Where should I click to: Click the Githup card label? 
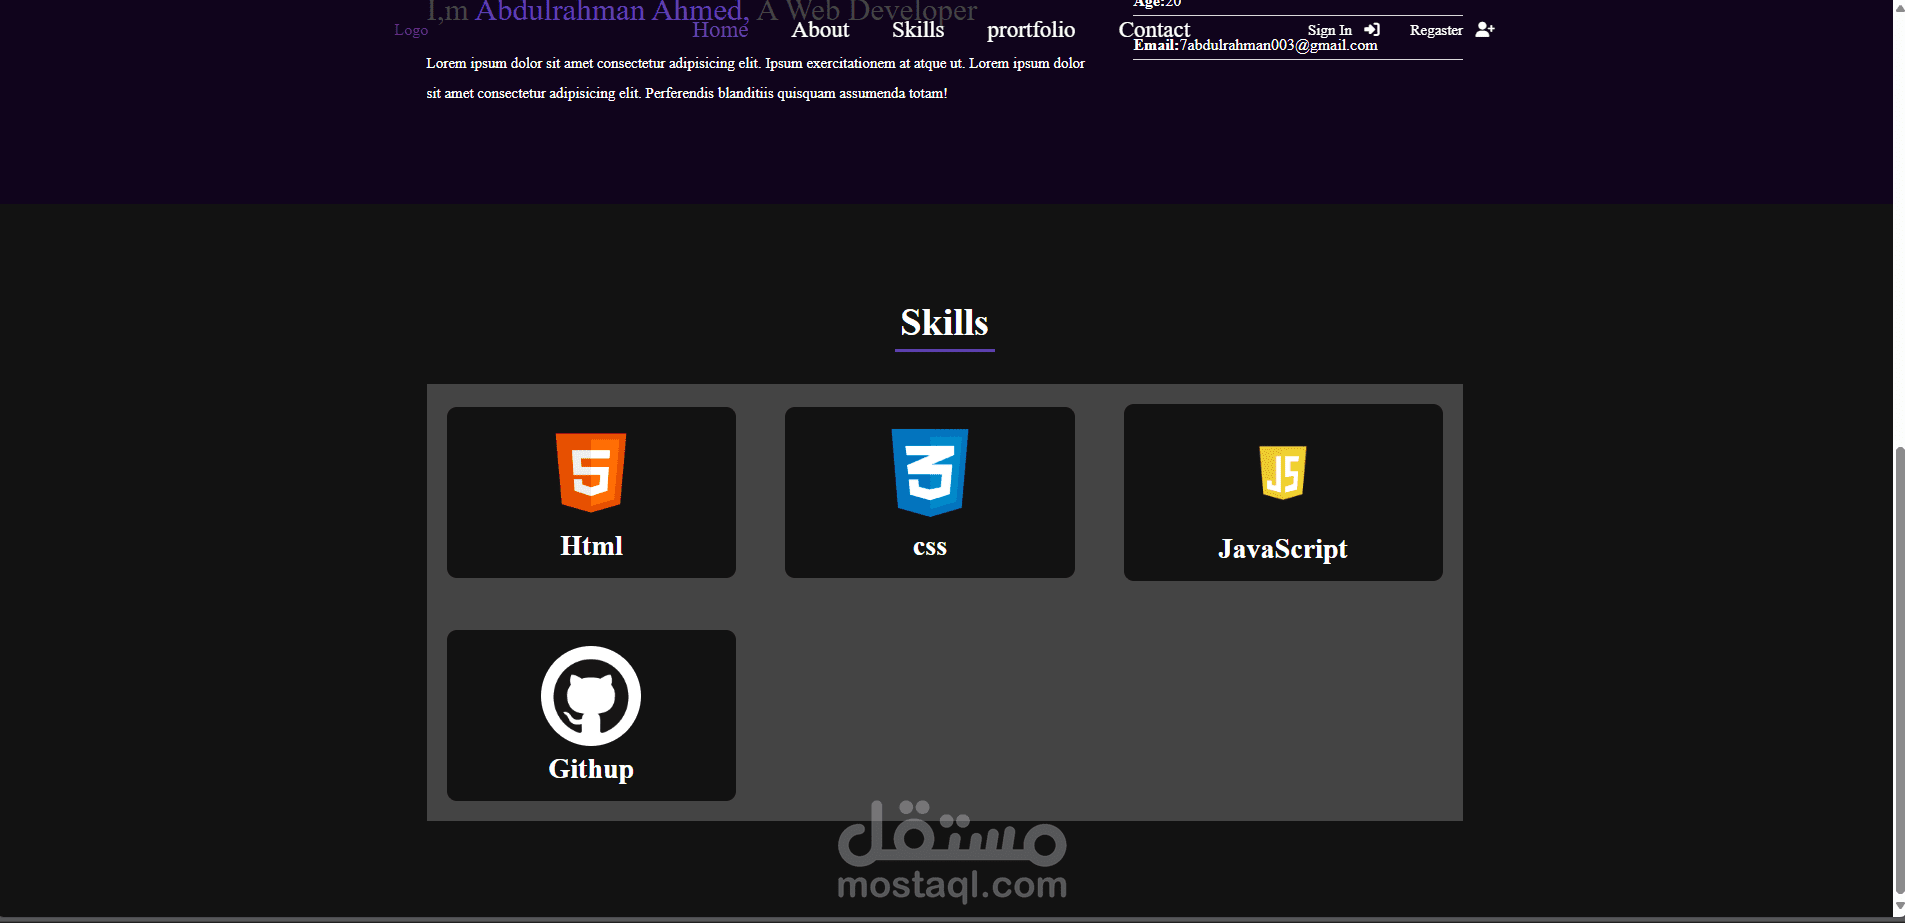pos(591,769)
